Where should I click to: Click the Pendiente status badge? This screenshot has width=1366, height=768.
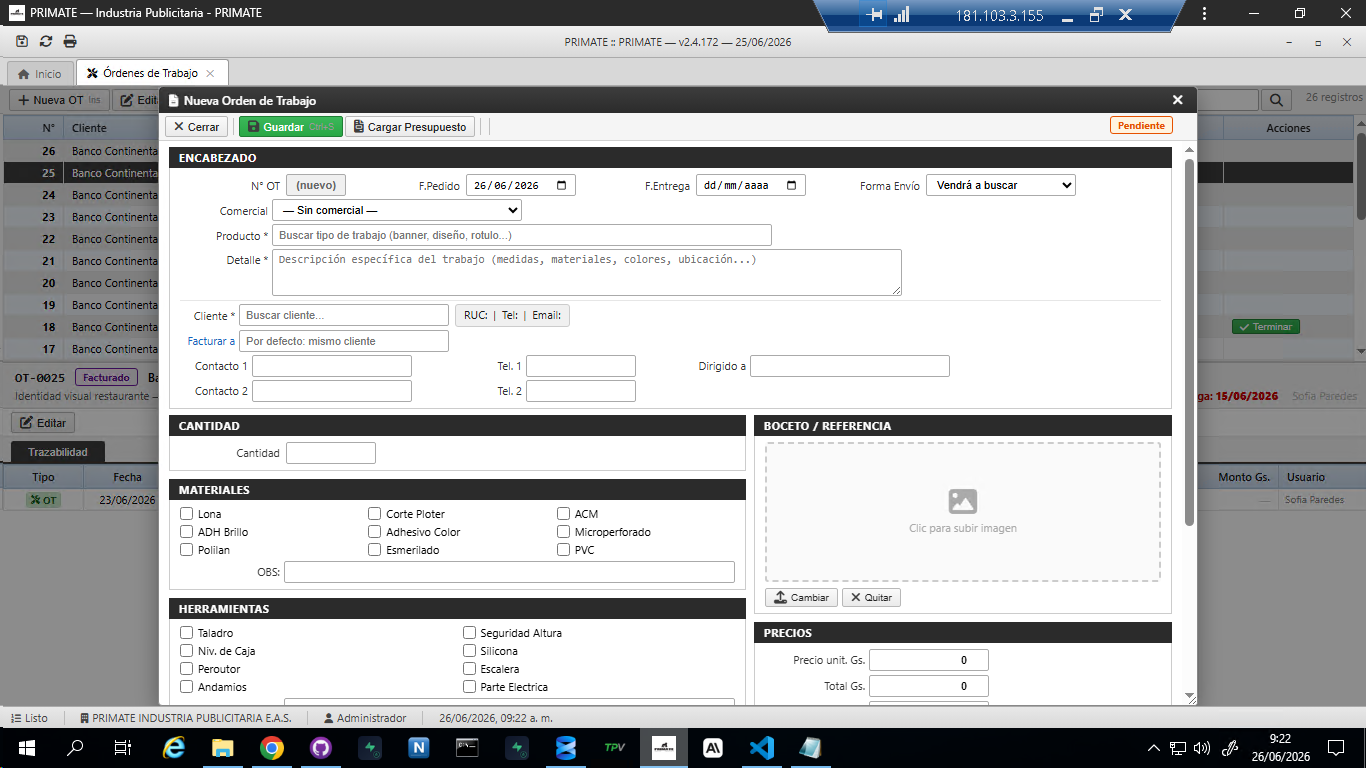click(1141, 126)
